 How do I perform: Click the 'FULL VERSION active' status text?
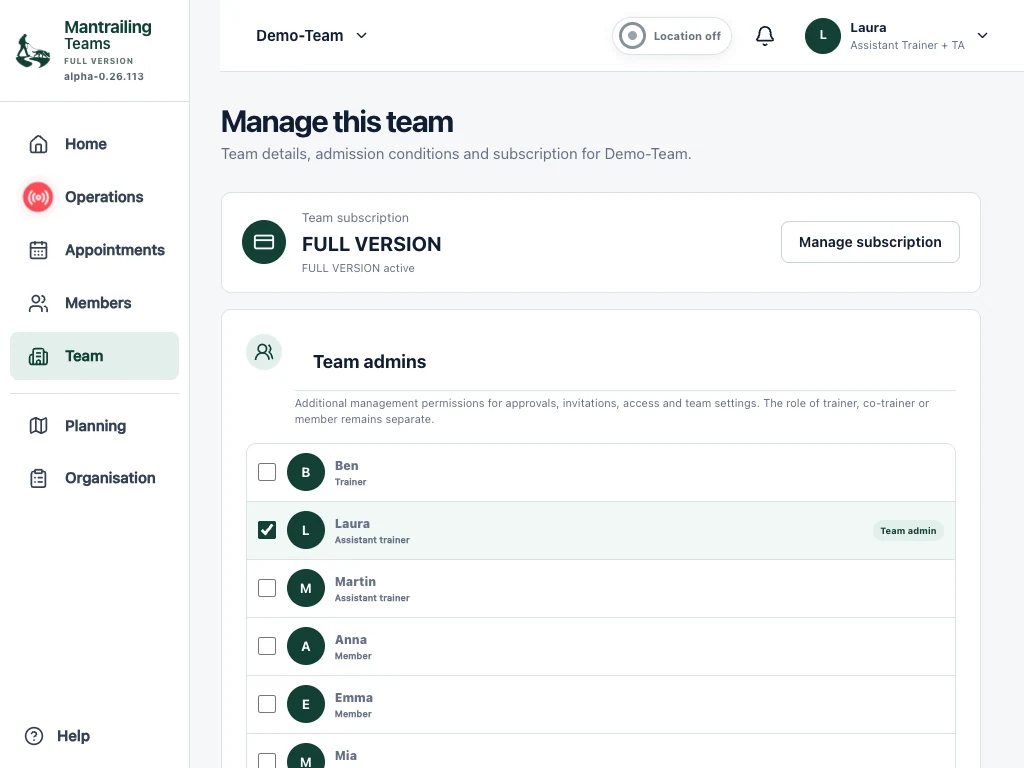click(358, 268)
